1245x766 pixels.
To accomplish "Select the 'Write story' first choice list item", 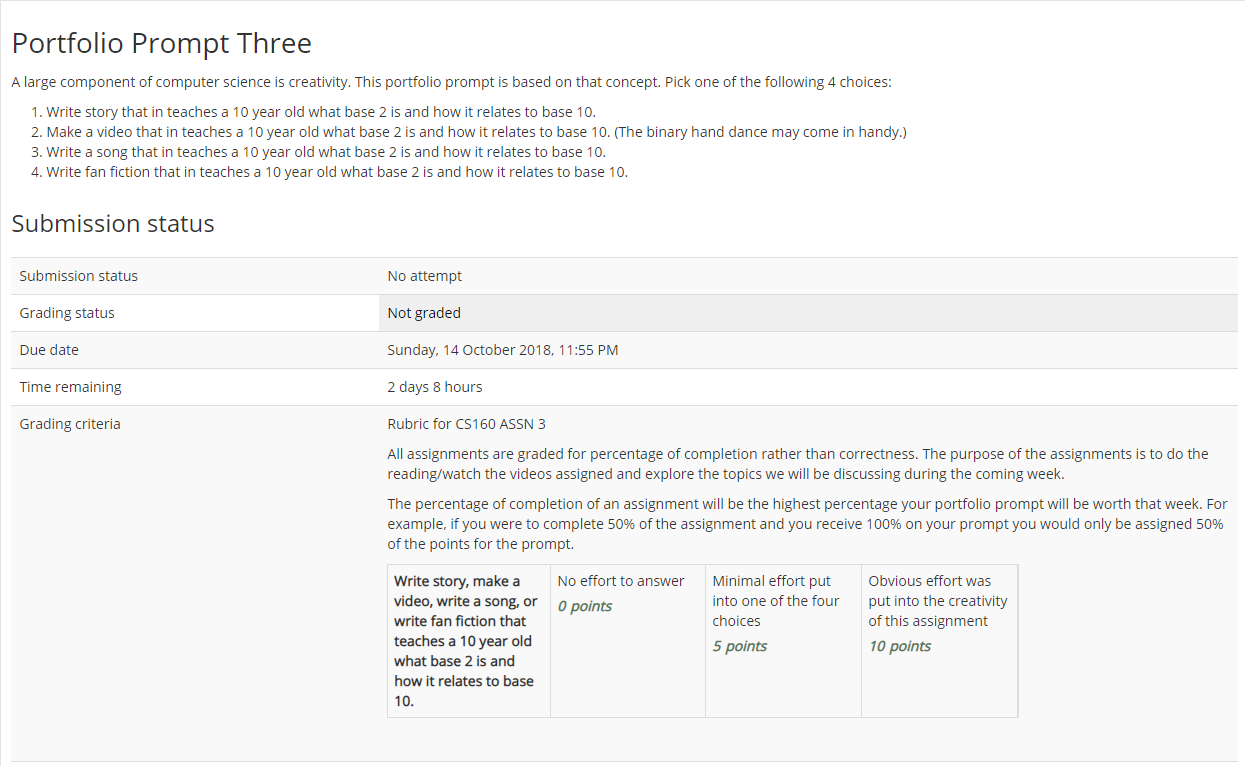I will coord(320,112).
